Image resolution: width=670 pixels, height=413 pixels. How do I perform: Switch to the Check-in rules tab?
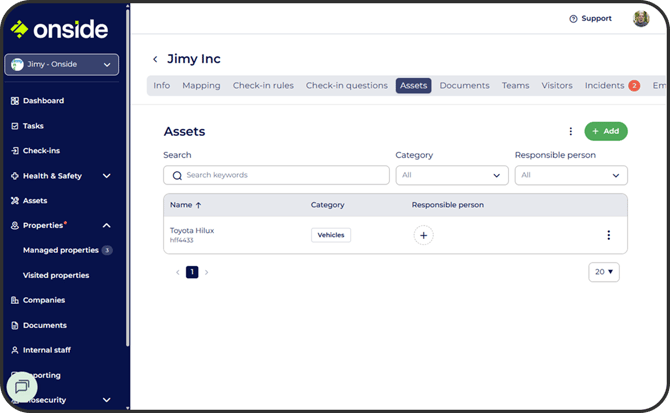[x=263, y=85]
